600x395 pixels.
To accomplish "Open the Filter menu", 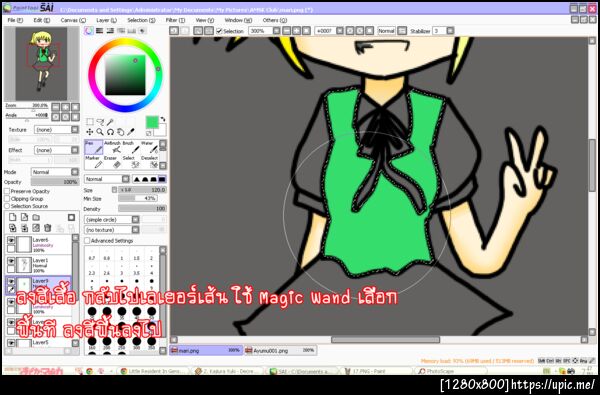I will point(176,20).
